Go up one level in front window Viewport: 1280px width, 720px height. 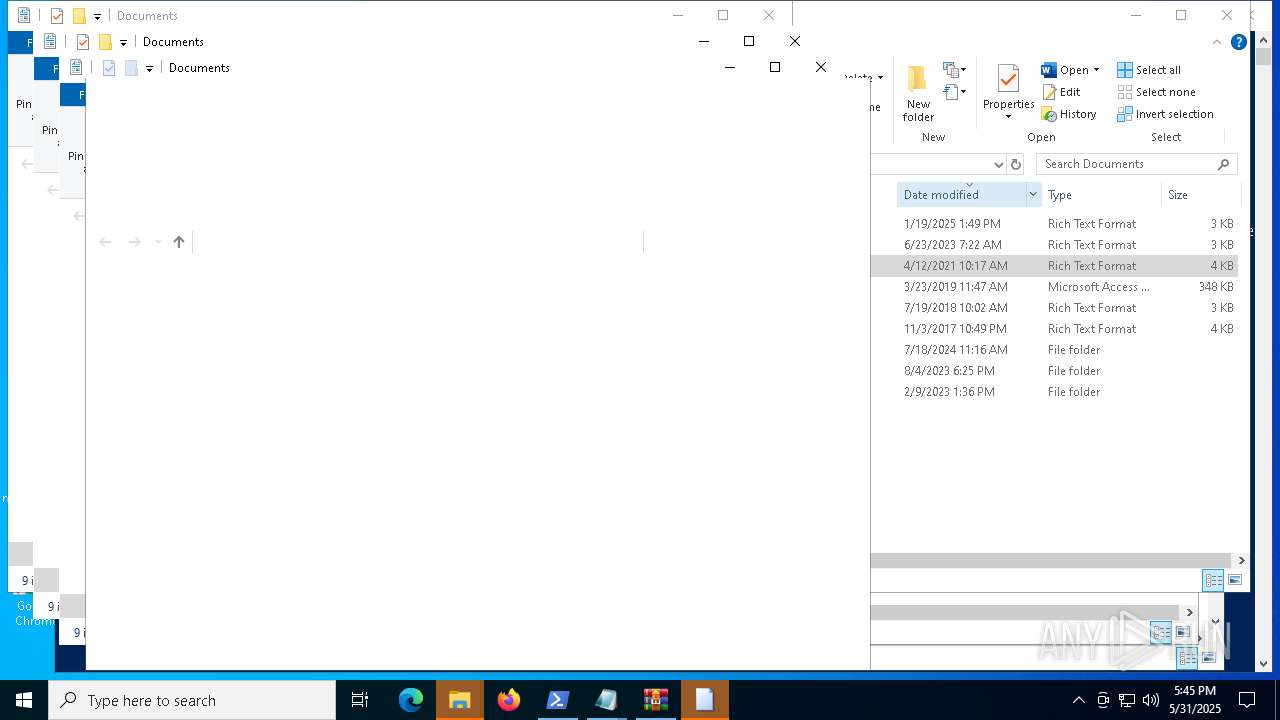(179, 242)
